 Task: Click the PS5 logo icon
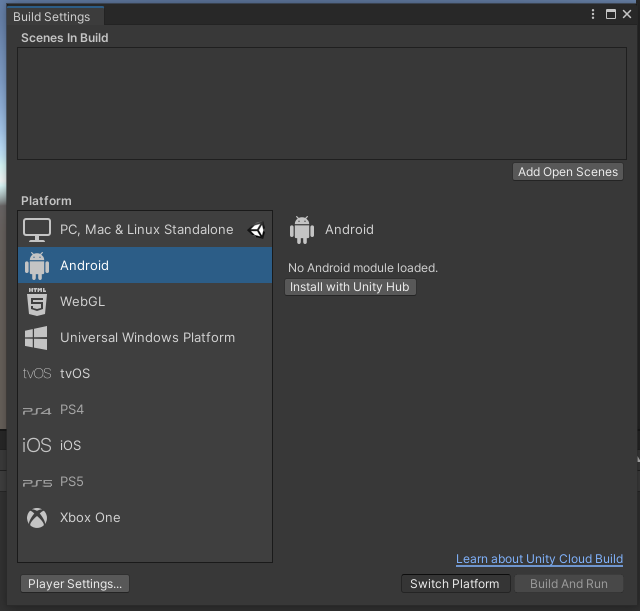37,483
